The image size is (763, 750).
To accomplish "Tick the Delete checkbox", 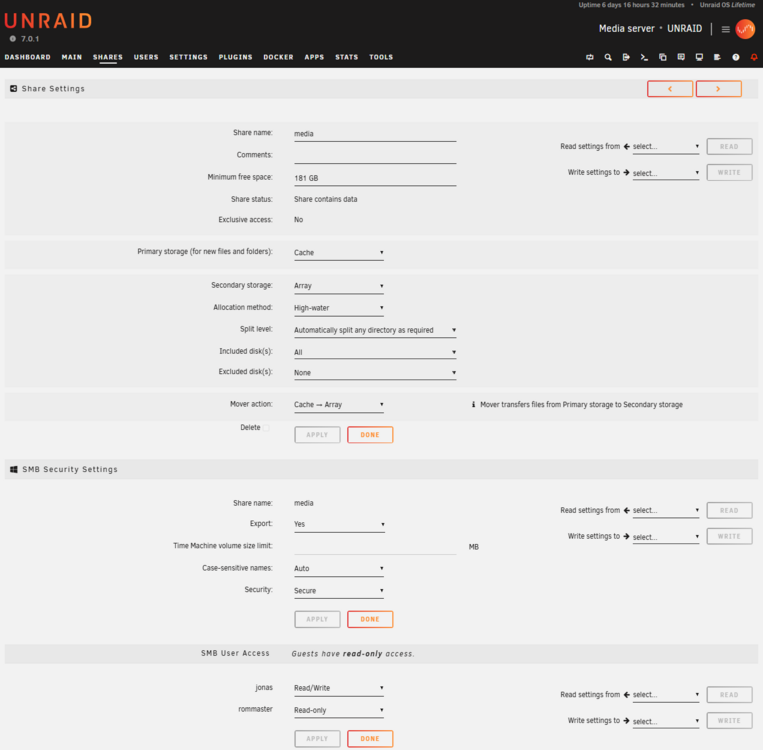I will point(266,428).
